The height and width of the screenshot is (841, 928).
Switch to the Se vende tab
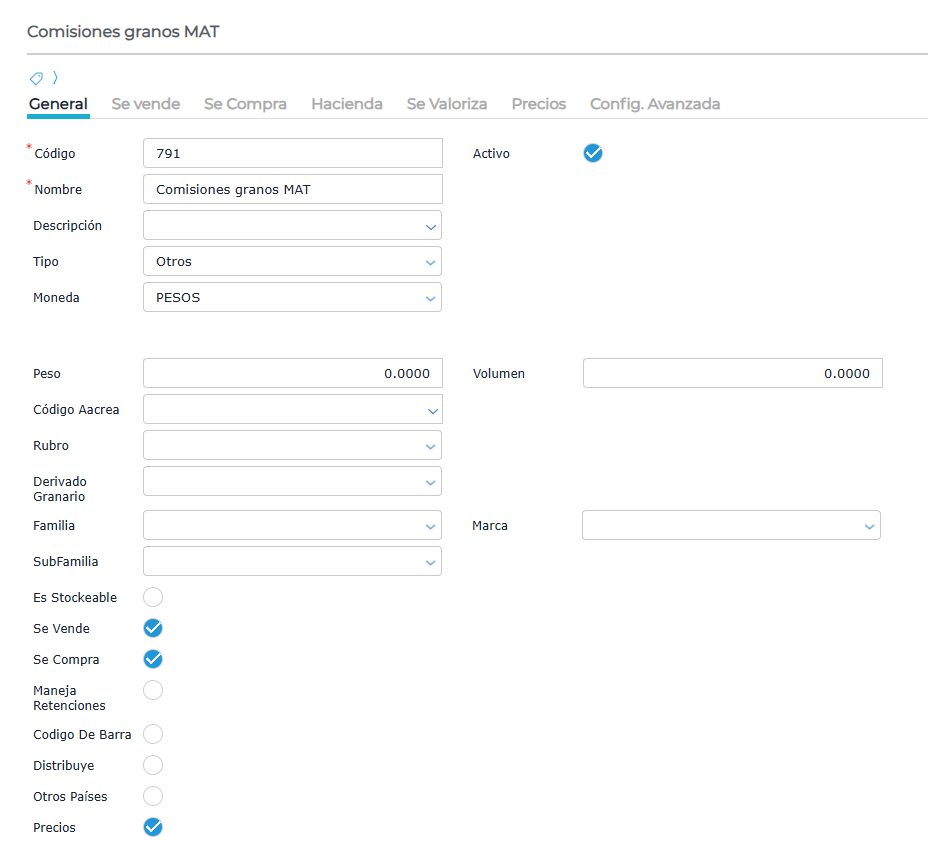click(146, 104)
